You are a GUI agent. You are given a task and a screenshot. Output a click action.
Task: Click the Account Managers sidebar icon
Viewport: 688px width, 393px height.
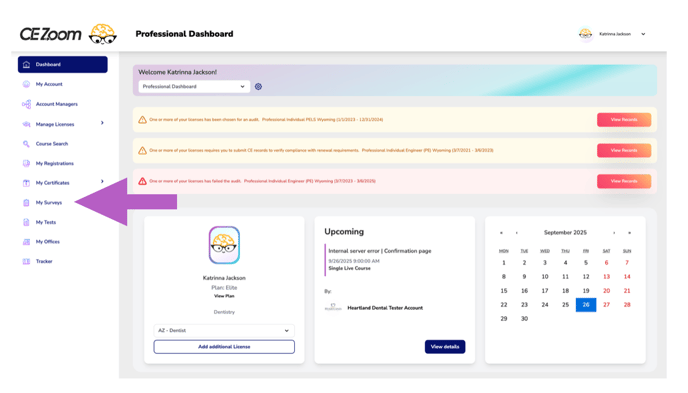click(26, 104)
